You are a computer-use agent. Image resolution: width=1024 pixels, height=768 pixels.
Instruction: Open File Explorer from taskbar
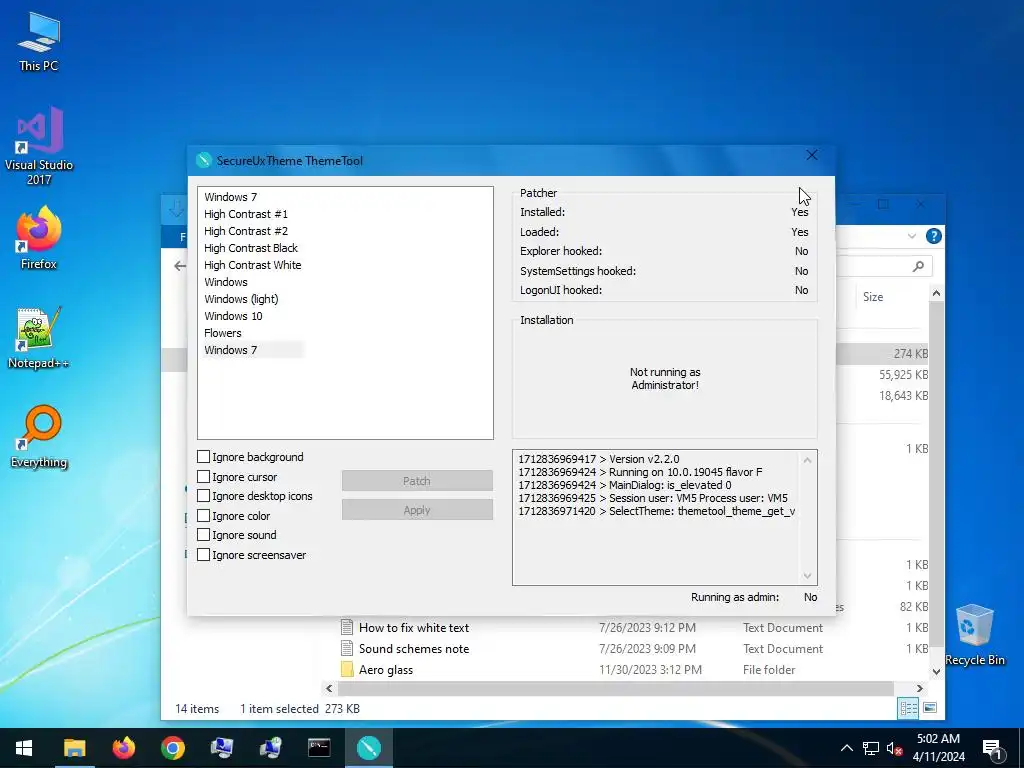click(x=74, y=748)
